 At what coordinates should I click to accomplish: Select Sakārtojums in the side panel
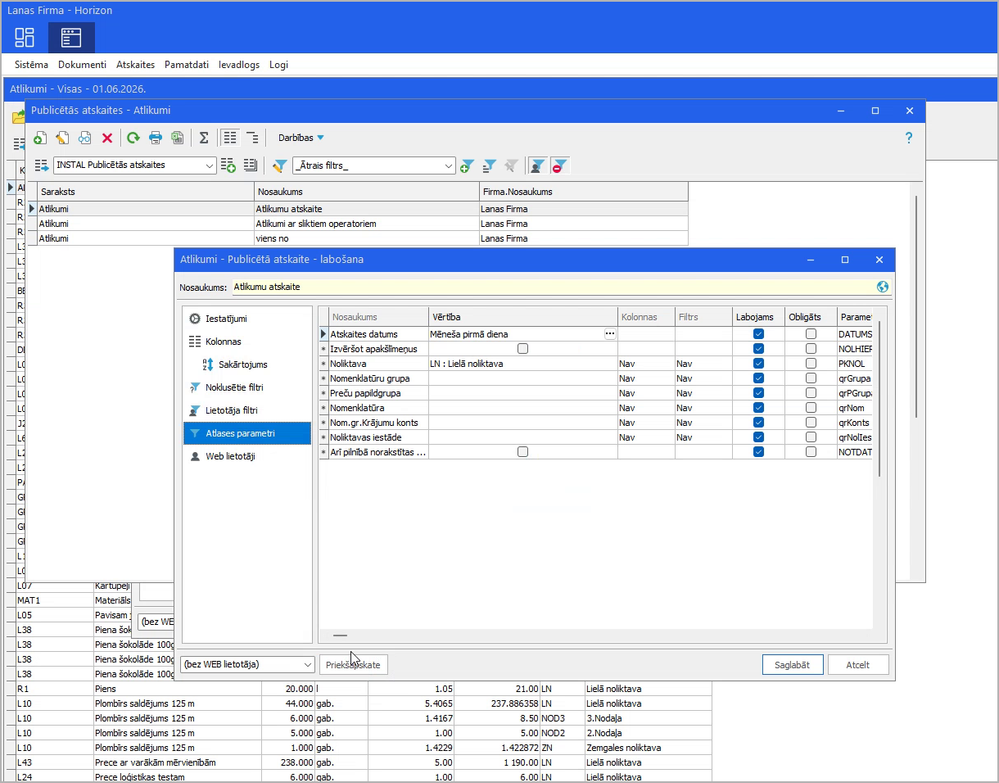tap(247, 364)
